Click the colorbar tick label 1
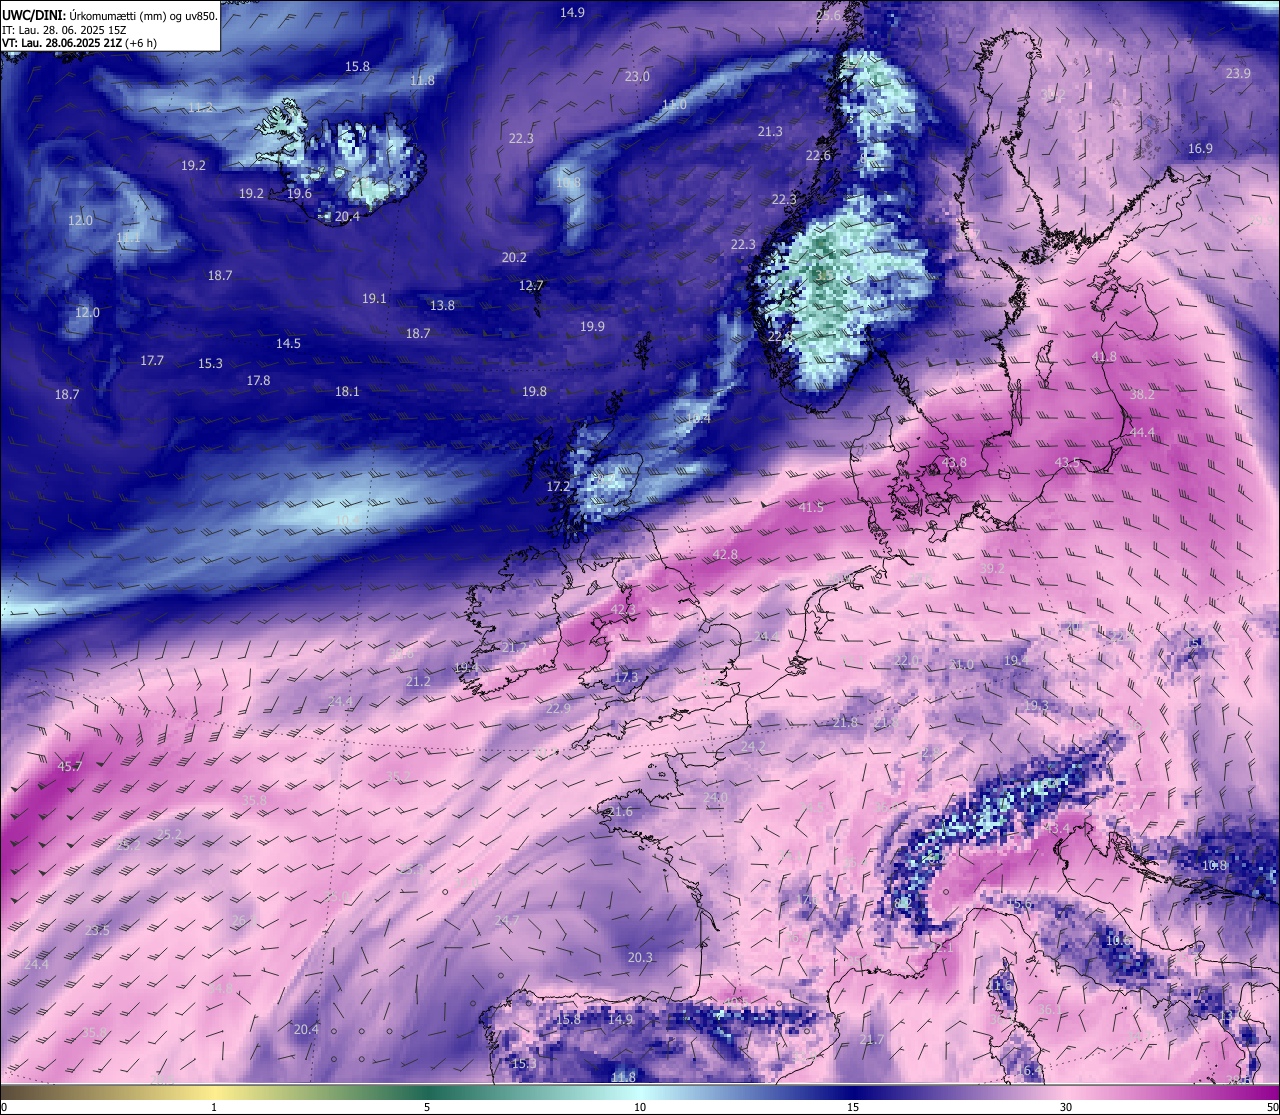Image resolution: width=1280 pixels, height=1115 pixels. 214,1107
